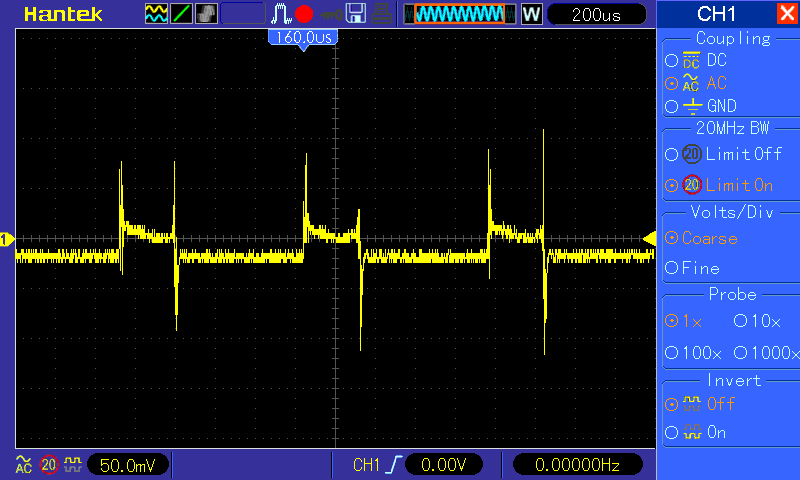Click the CH1 ground level marker
The height and width of the screenshot is (480, 800).
6,239
